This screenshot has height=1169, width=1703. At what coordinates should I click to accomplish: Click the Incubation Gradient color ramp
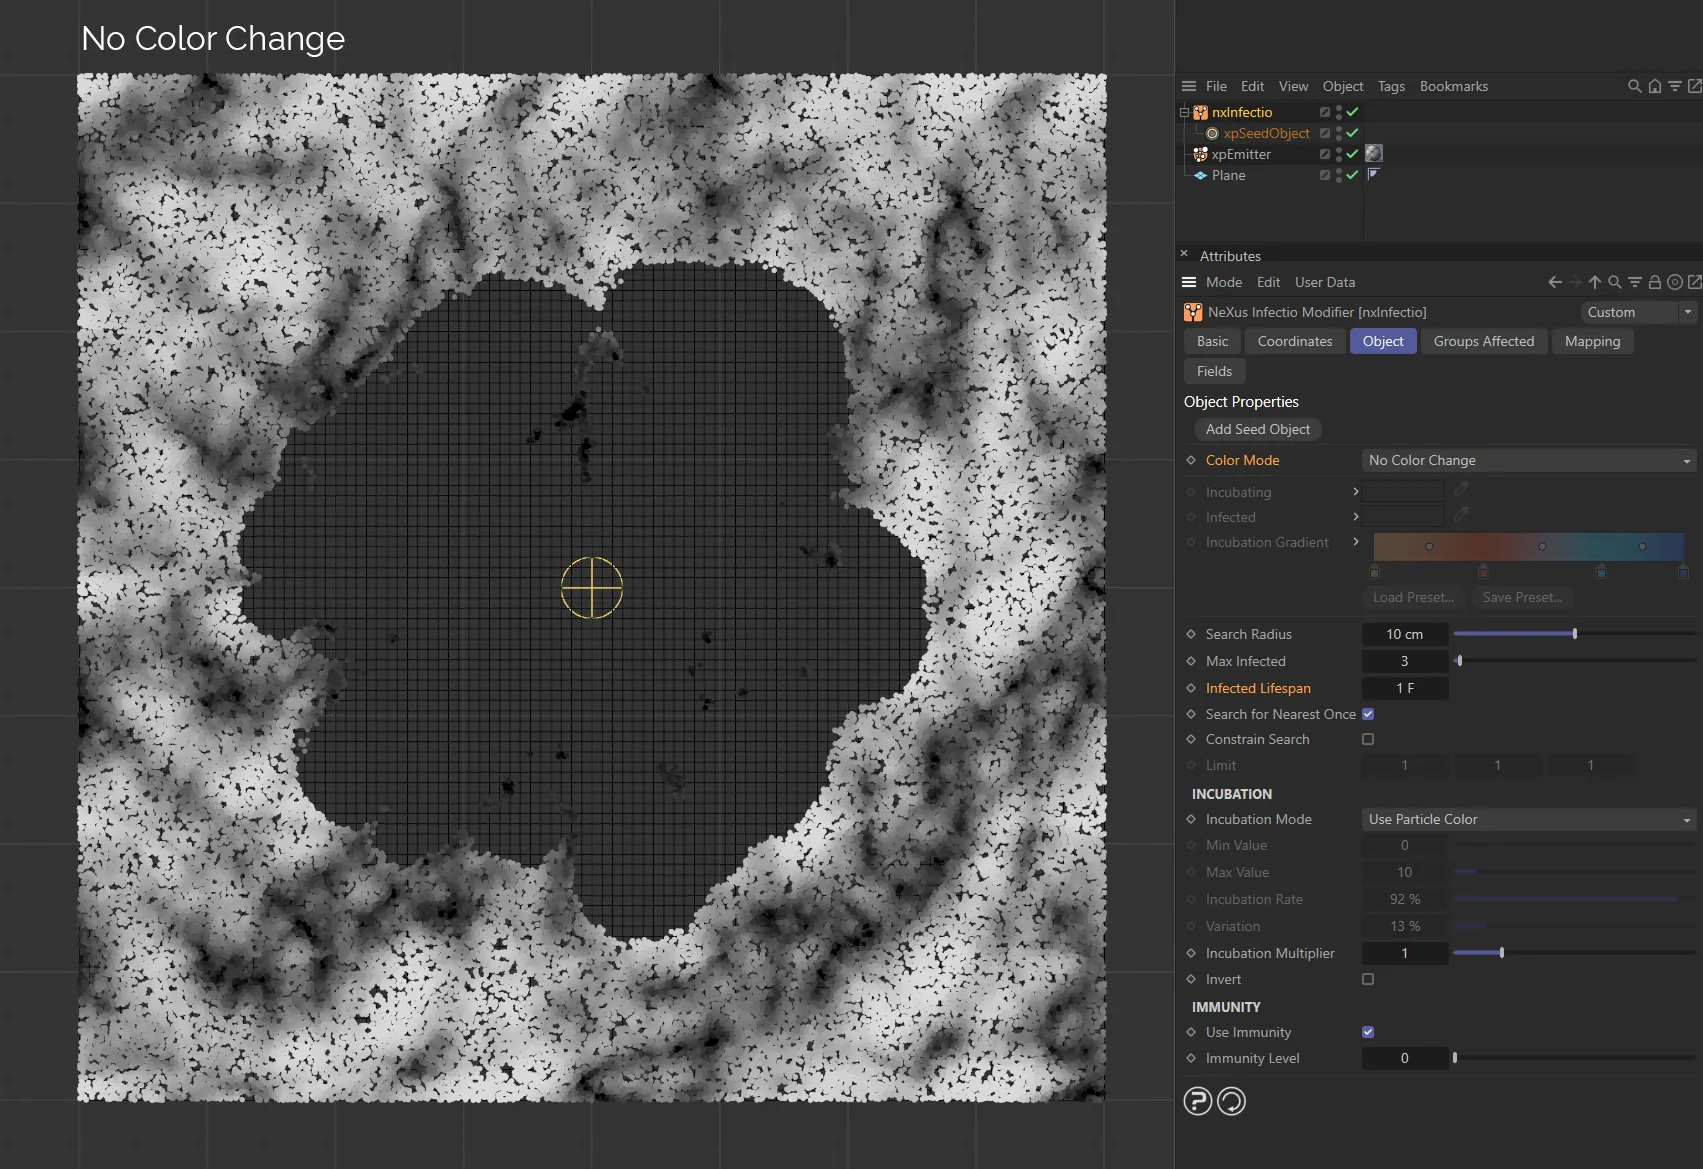tap(1530, 547)
